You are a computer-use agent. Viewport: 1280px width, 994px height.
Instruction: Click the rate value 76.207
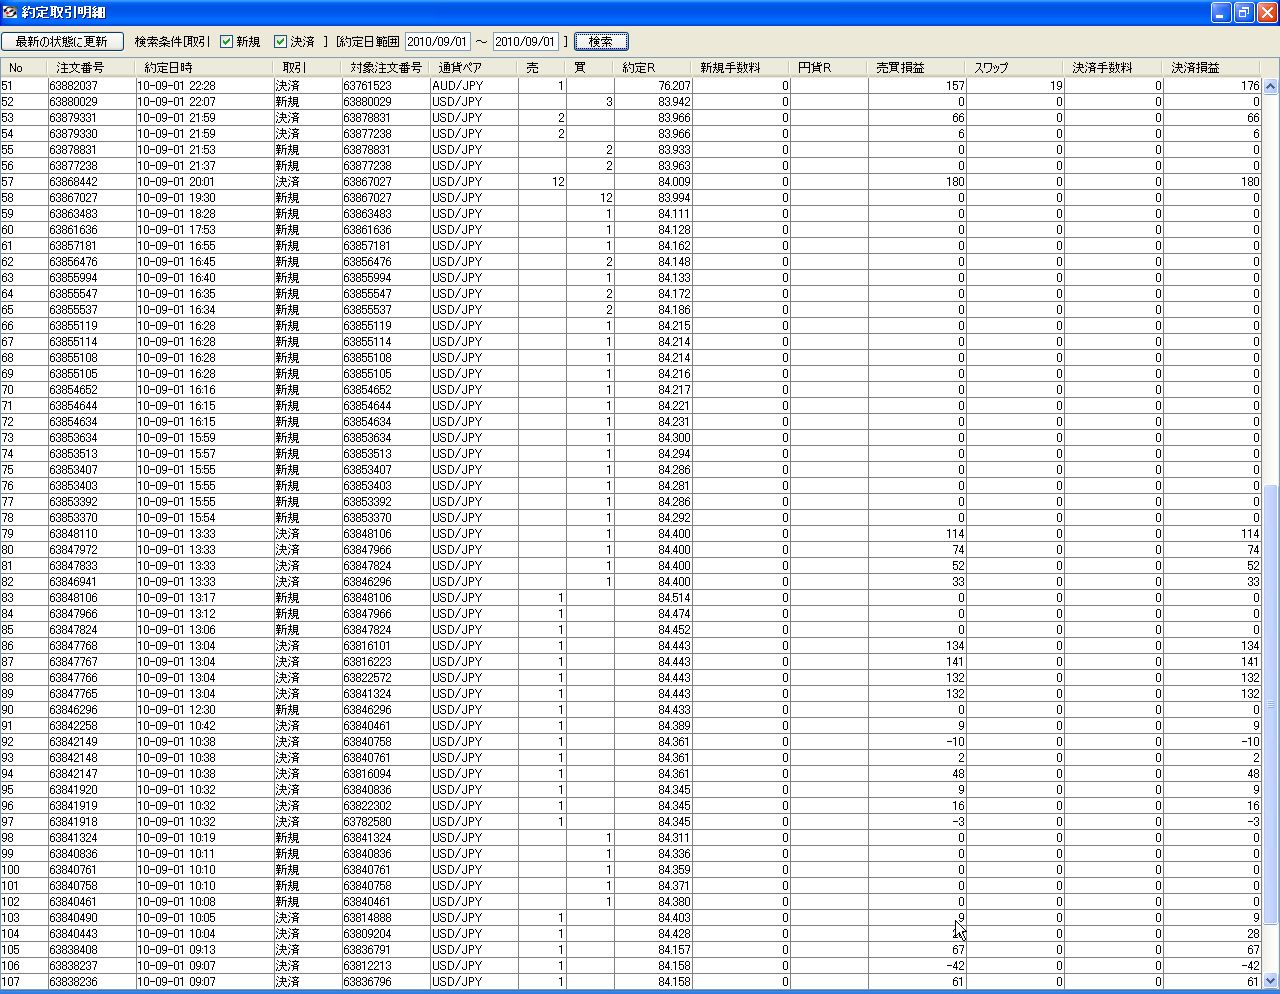[674, 86]
